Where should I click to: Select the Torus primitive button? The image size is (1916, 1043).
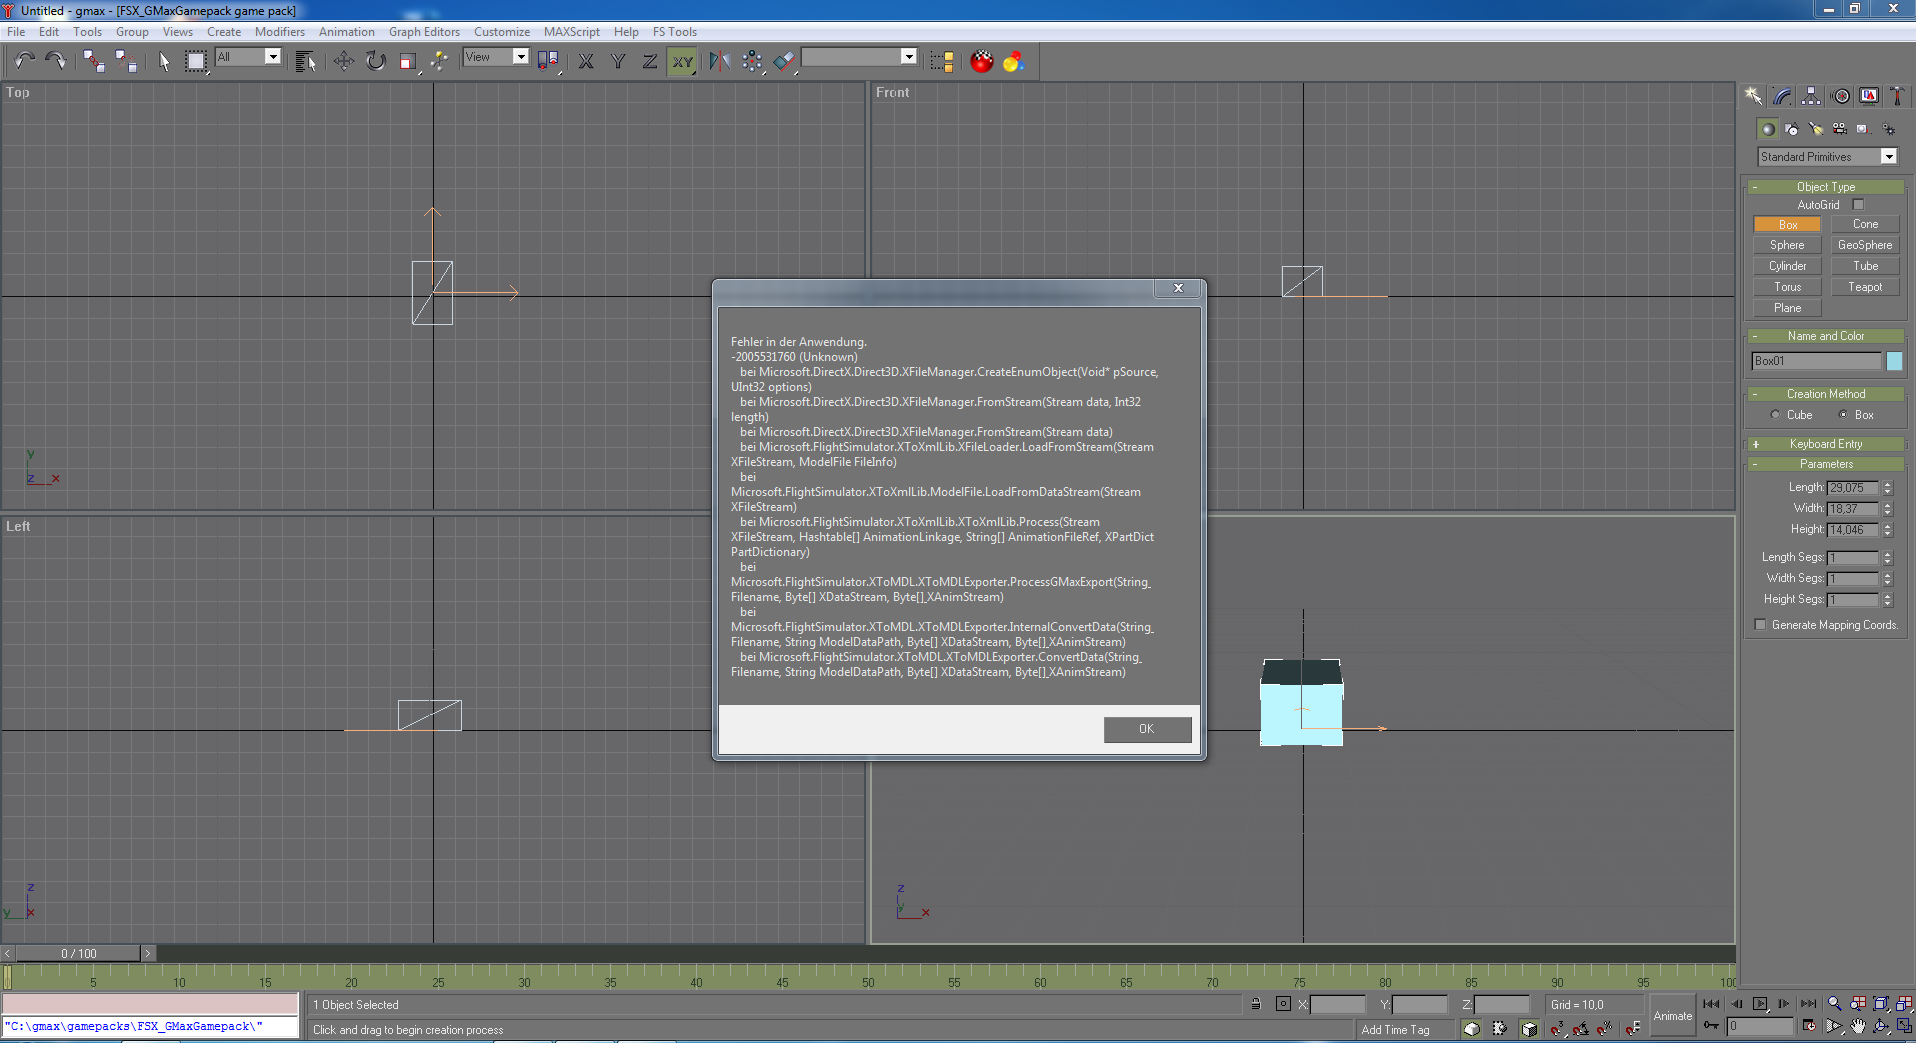[1787, 287]
